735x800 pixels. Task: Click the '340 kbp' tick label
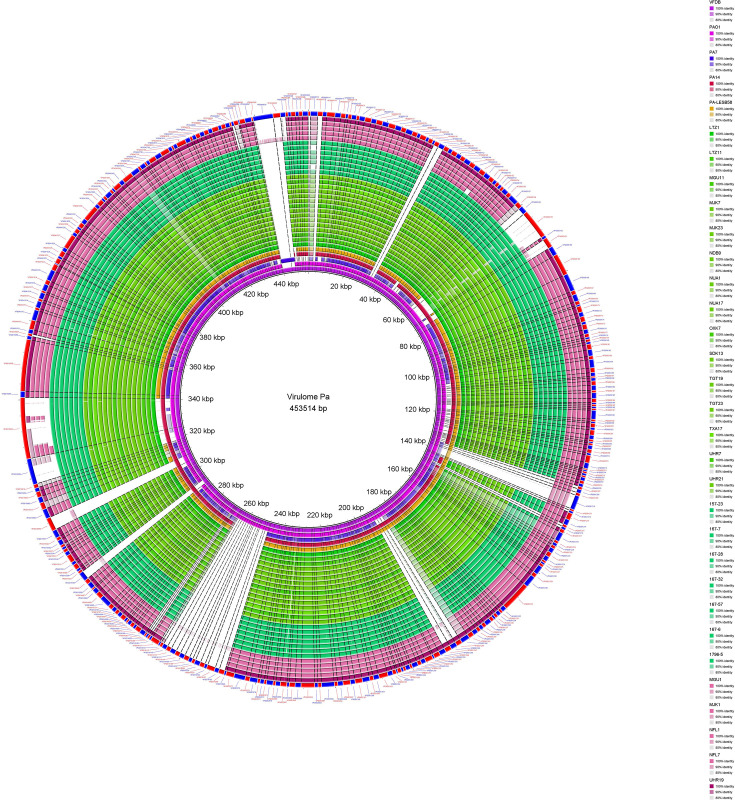[x=200, y=398]
